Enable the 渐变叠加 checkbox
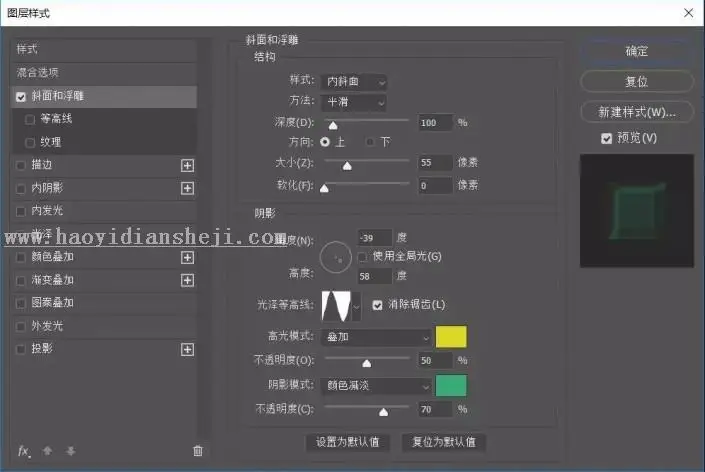Screen dimensions: 705x472 (x=21, y=281)
